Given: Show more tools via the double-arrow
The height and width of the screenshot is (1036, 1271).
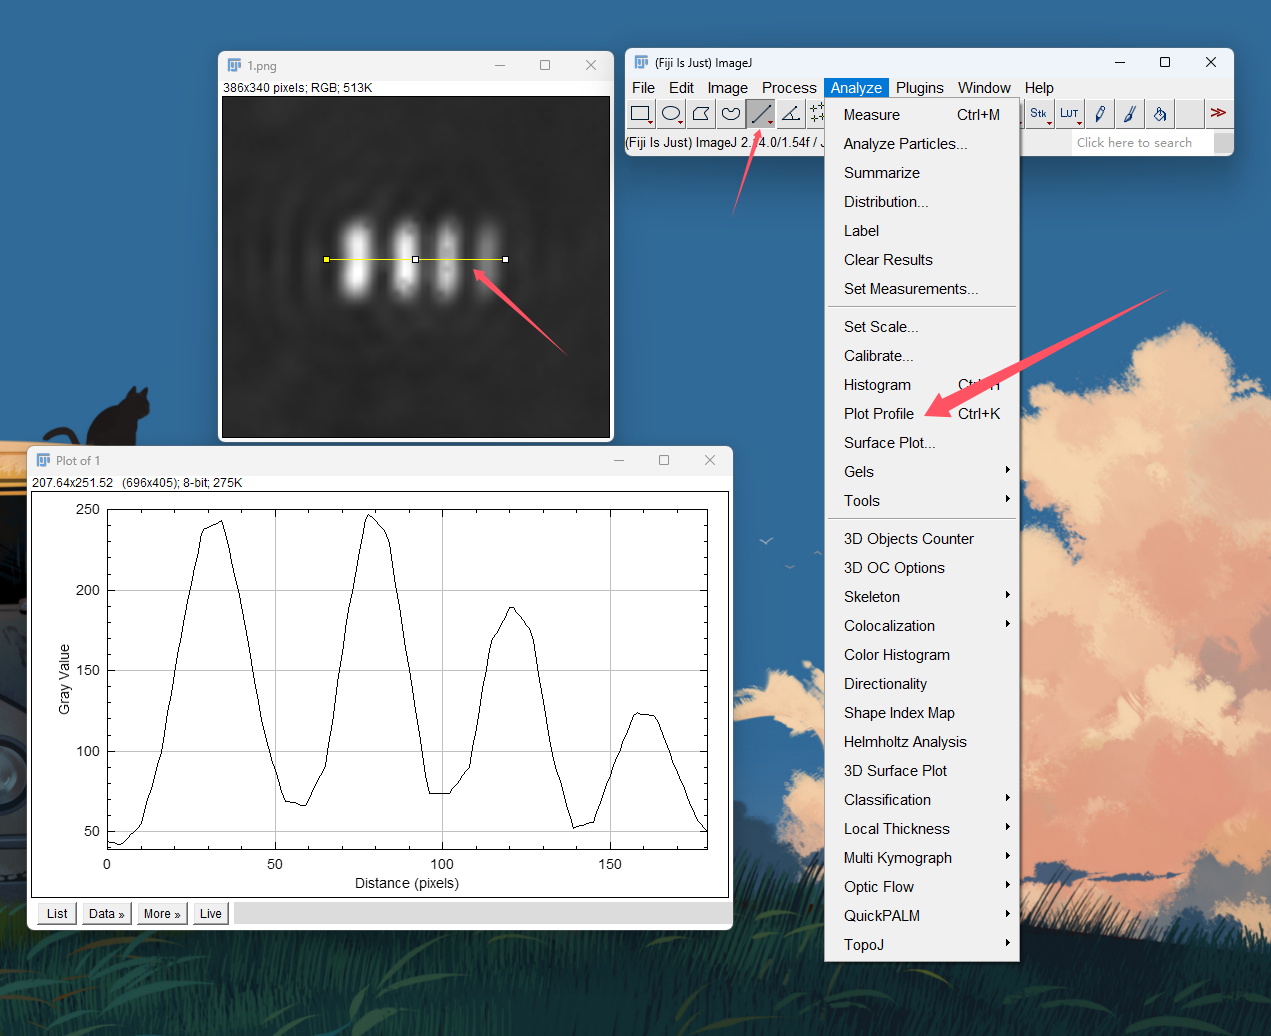Looking at the screenshot, I should [1218, 114].
